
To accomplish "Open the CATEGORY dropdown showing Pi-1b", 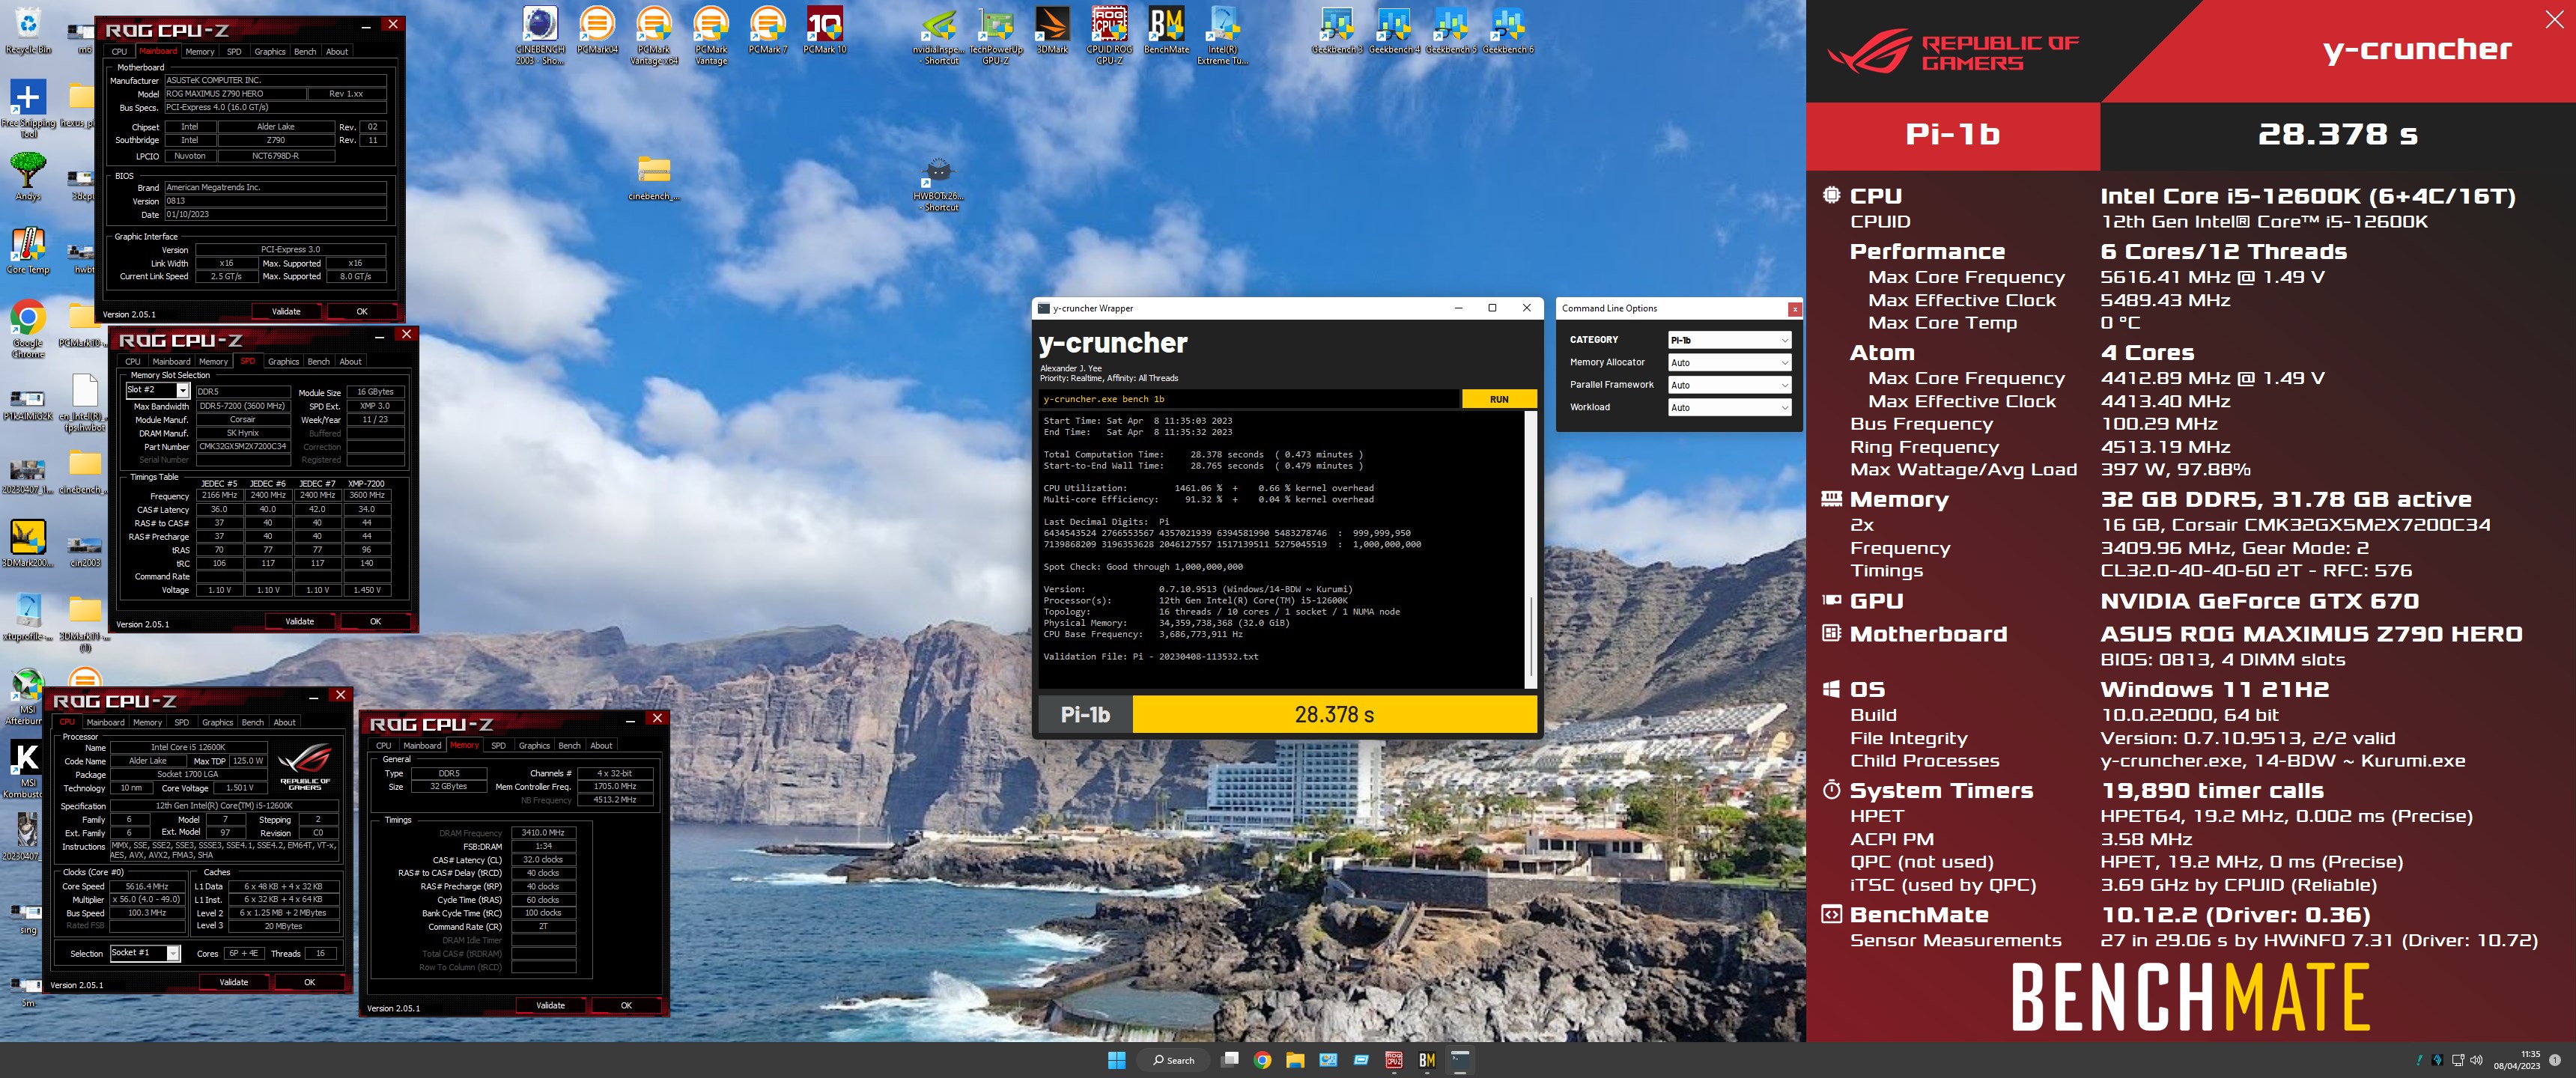I will pos(1729,340).
